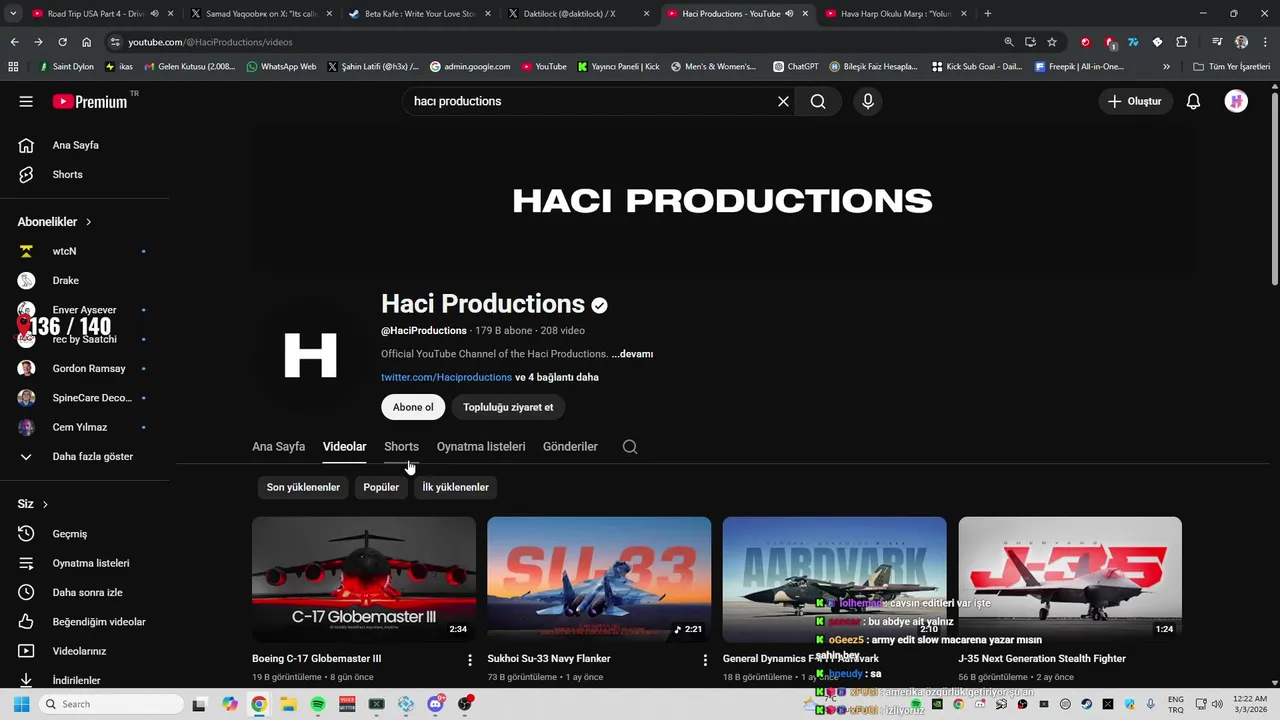
Task: Open the notifications bell
Action: [1193, 101]
